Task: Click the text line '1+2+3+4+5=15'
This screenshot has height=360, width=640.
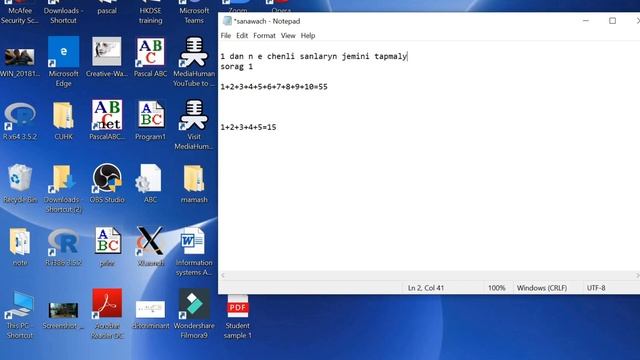Action: (x=248, y=127)
